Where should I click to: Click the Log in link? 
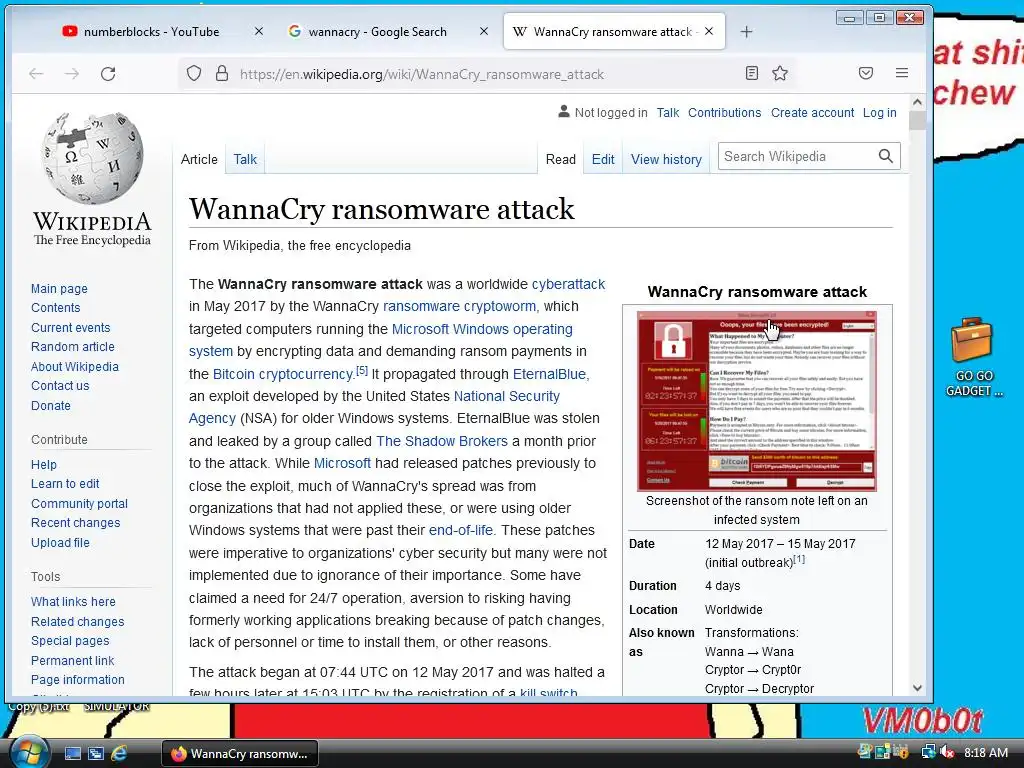880,112
